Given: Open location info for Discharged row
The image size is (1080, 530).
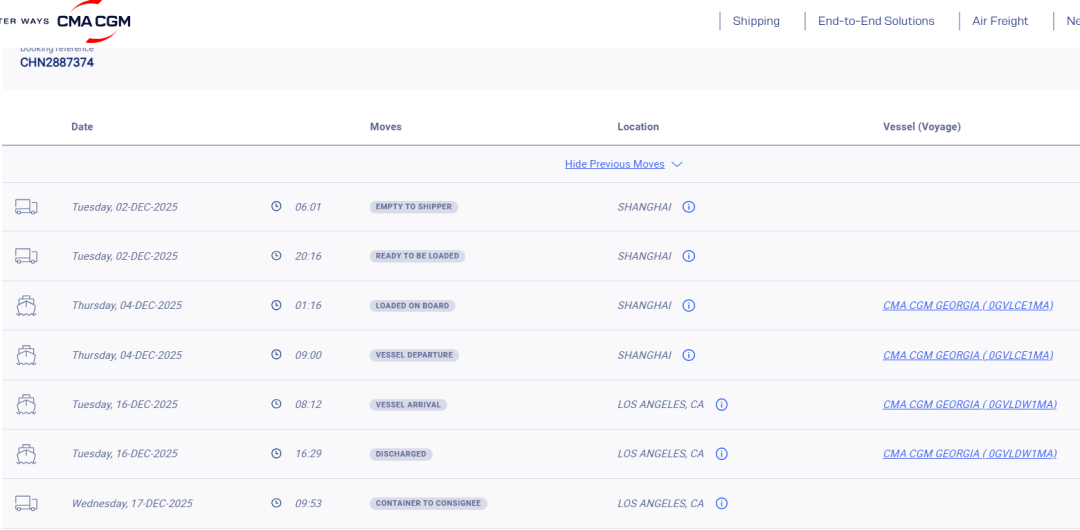Looking at the screenshot, I should (721, 454).
